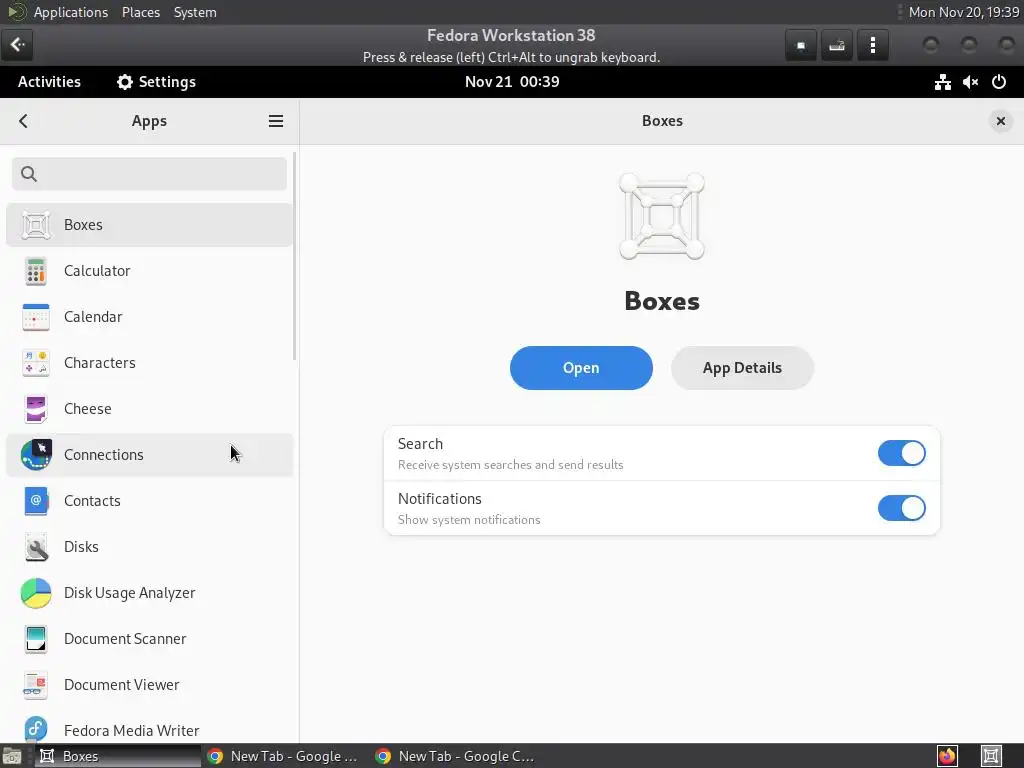Click the Apps search input field
1024x768 pixels.
(150, 174)
